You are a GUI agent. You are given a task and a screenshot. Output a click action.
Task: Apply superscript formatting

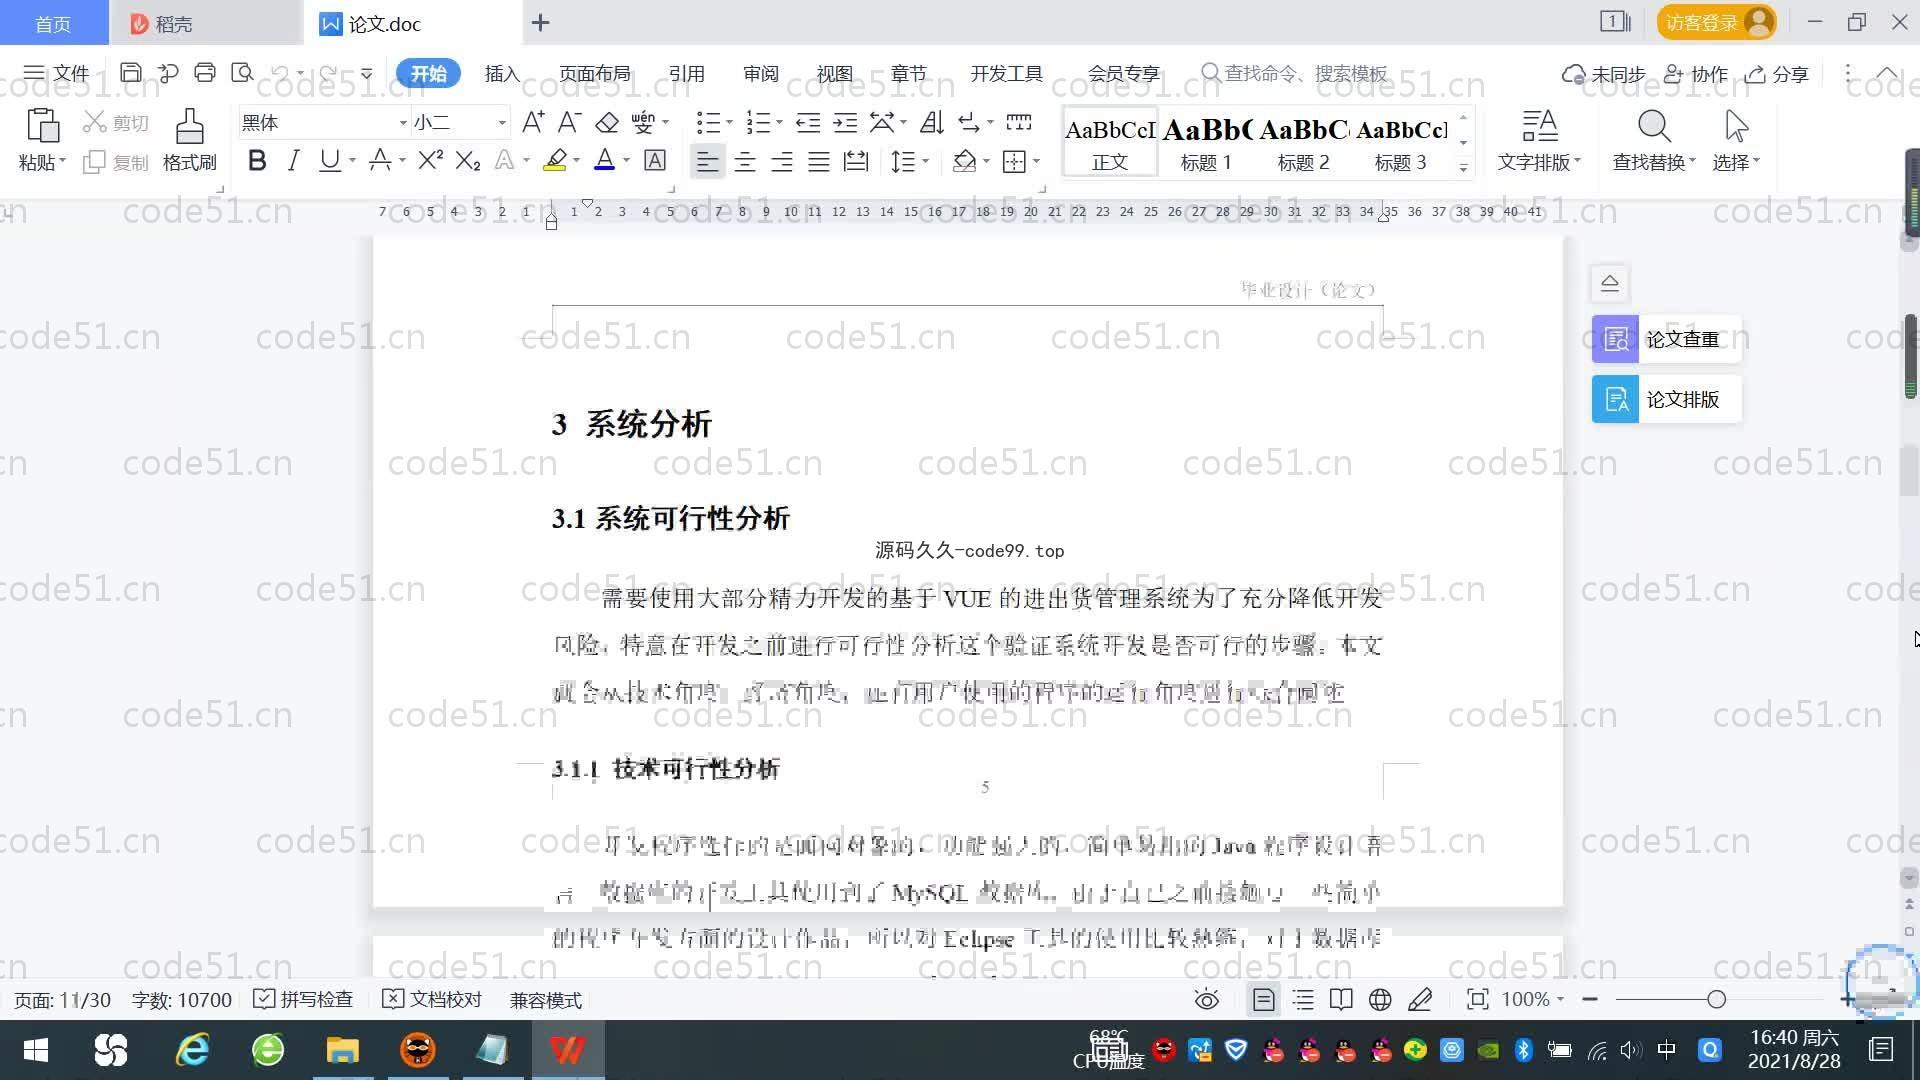430,160
